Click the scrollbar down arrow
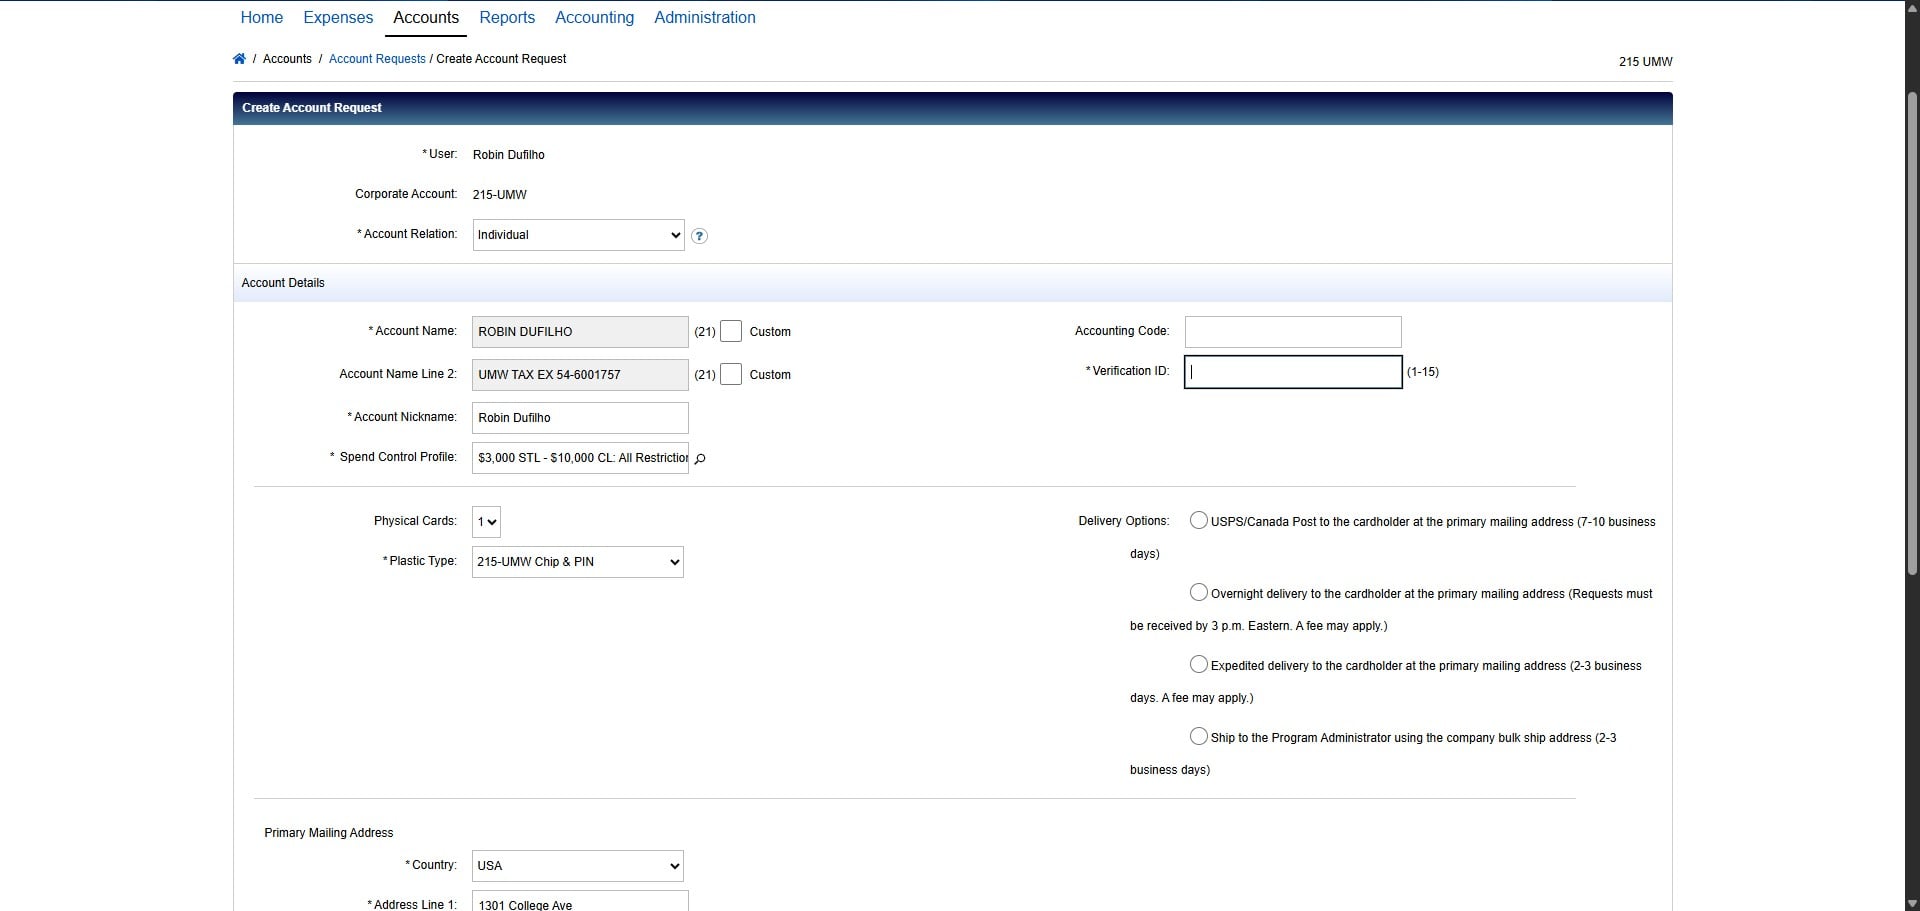 click(1910, 903)
